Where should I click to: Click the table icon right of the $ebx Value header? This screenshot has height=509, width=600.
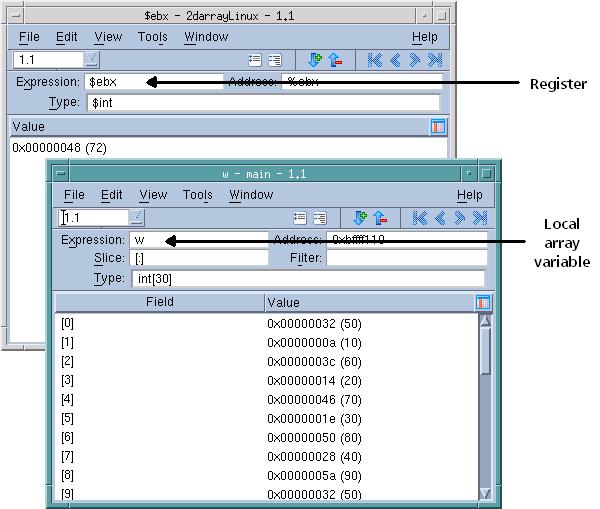tap(437, 126)
